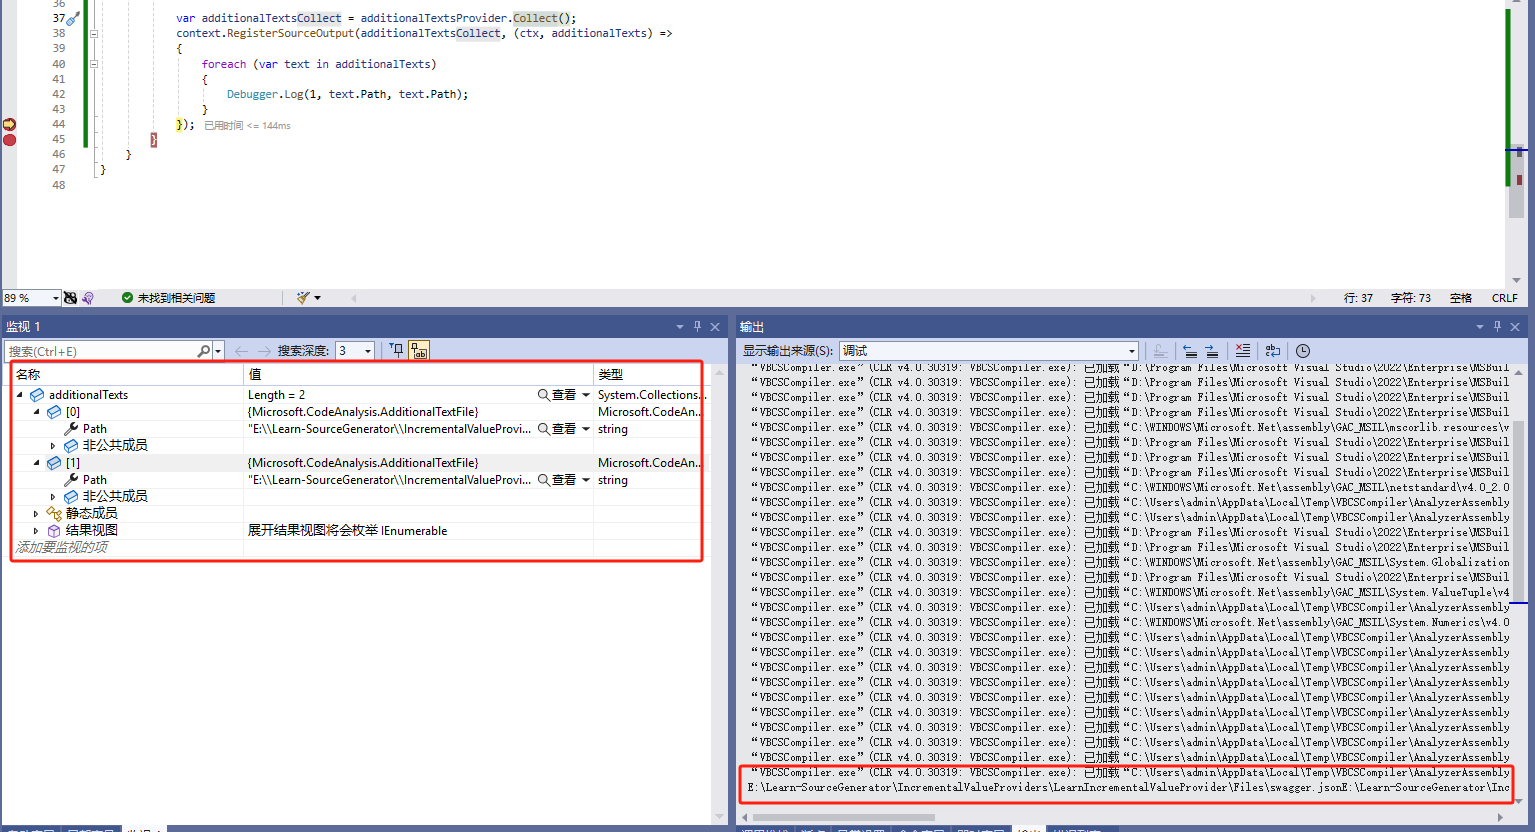Screen dimensions: 1535x832
Task: Open the code cleanup broom icon
Action: (x=303, y=298)
